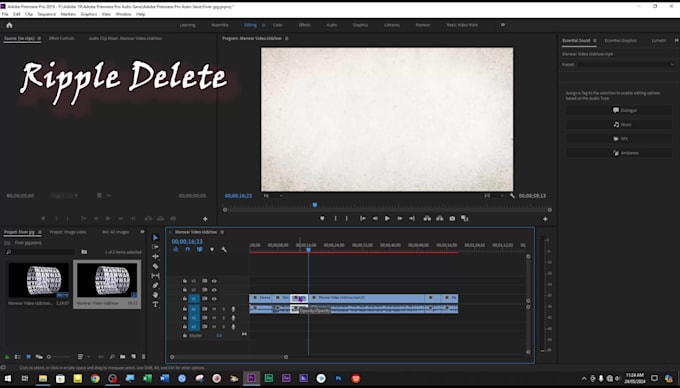Open Essential Sound panel menu
The image size is (680, 388).
pos(595,40)
